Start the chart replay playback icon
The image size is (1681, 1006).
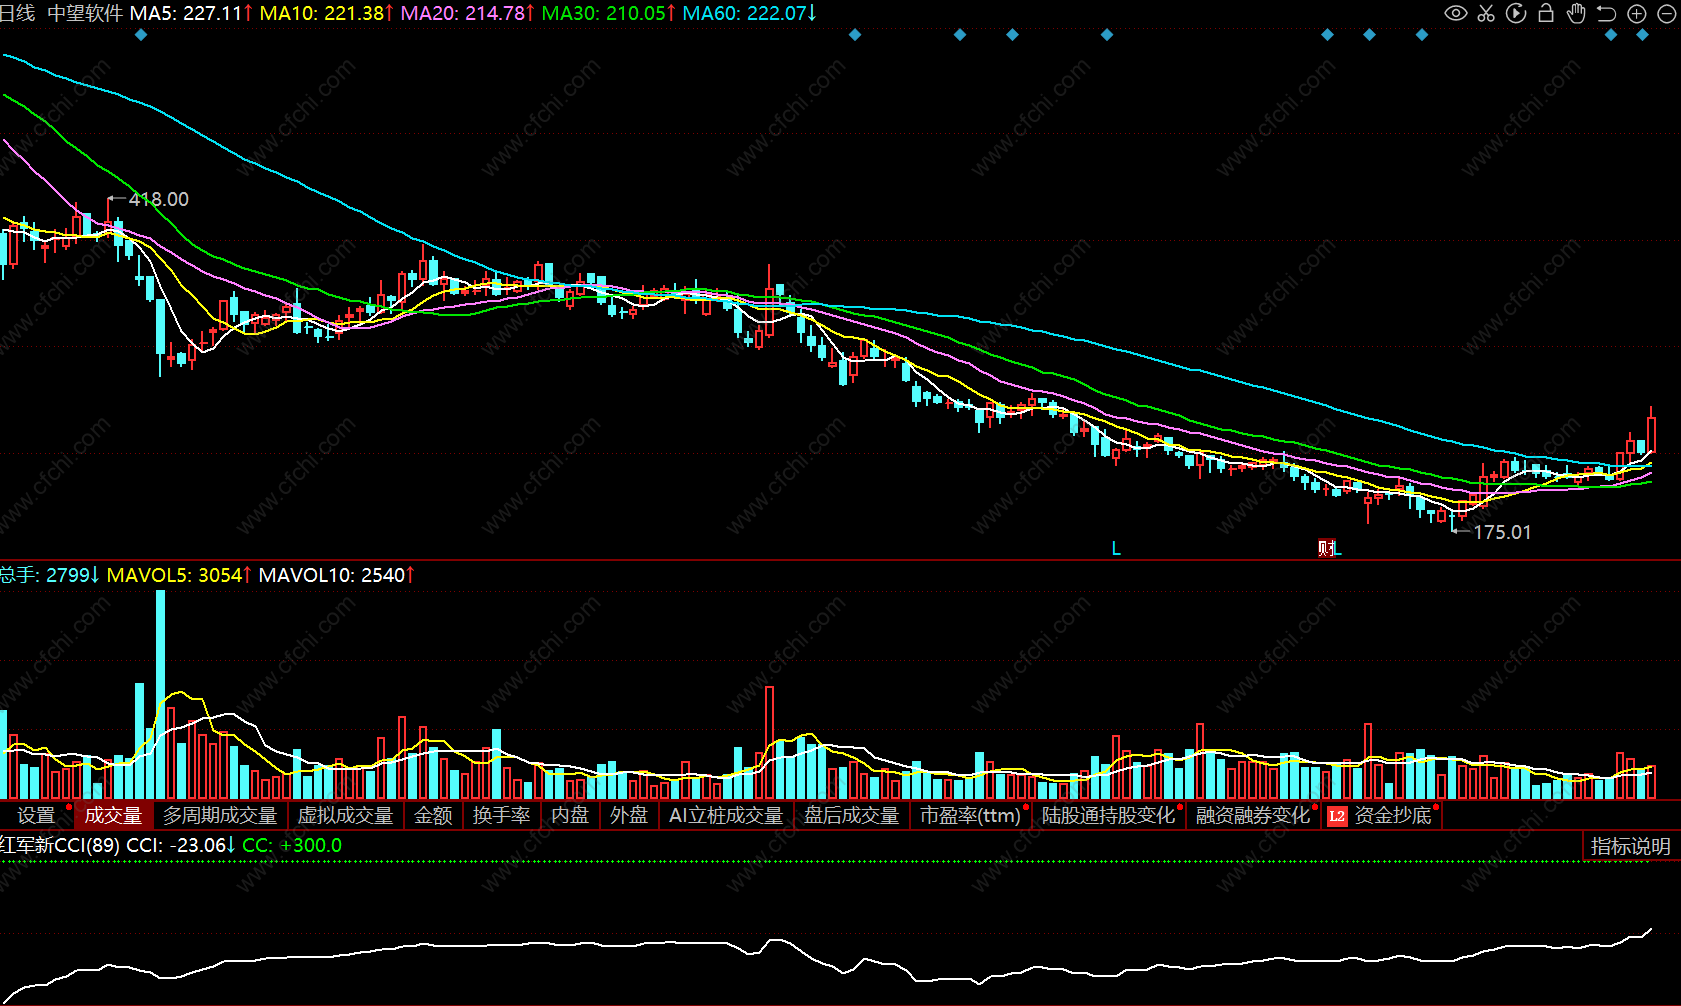1516,13
